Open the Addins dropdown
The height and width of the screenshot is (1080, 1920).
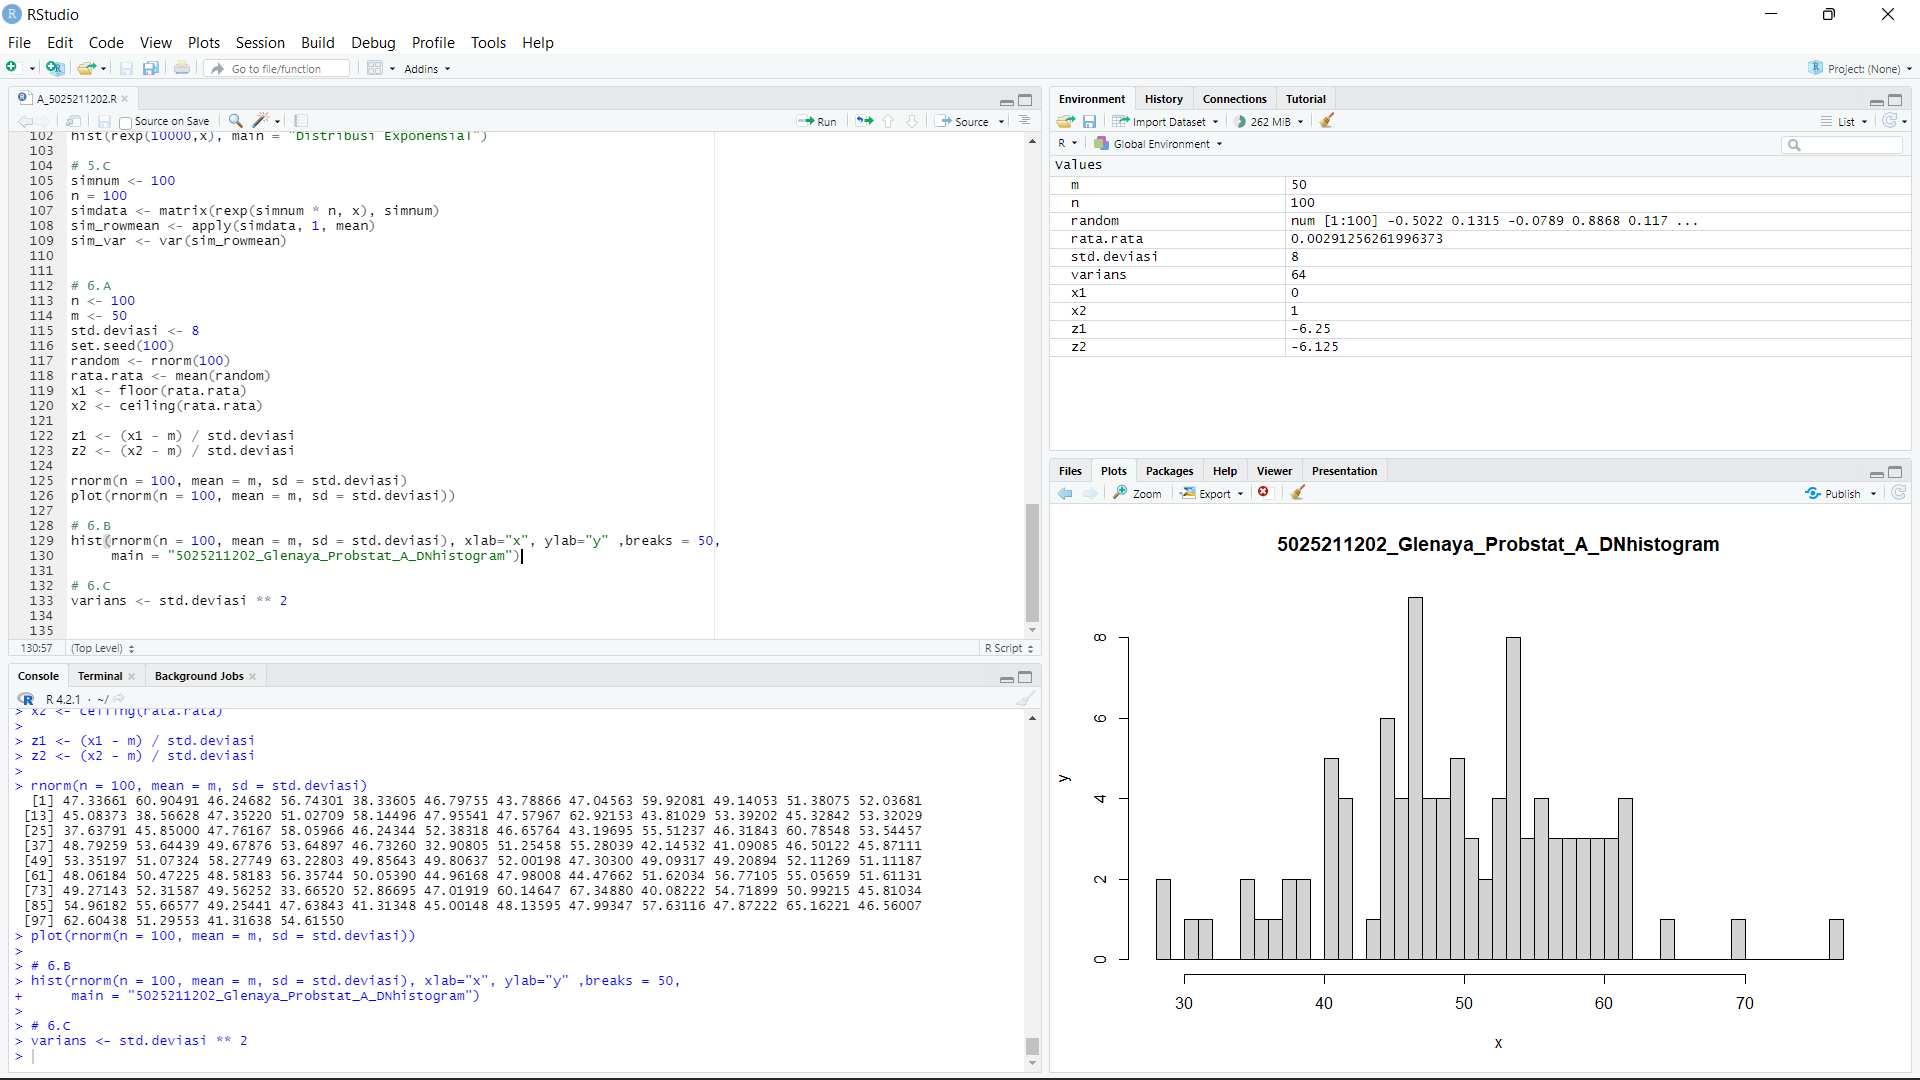(x=426, y=68)
